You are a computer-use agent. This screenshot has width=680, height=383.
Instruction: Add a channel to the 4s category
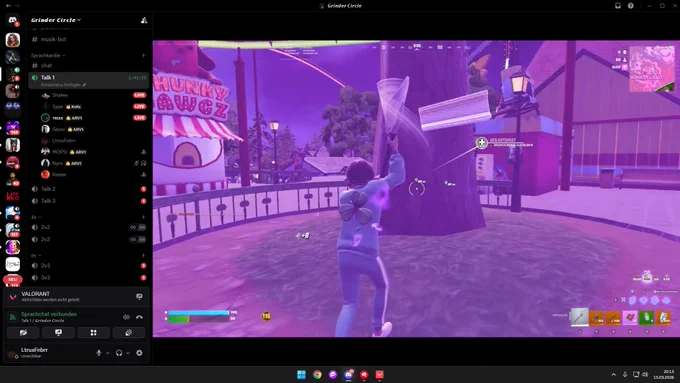[x=144, y=217]
